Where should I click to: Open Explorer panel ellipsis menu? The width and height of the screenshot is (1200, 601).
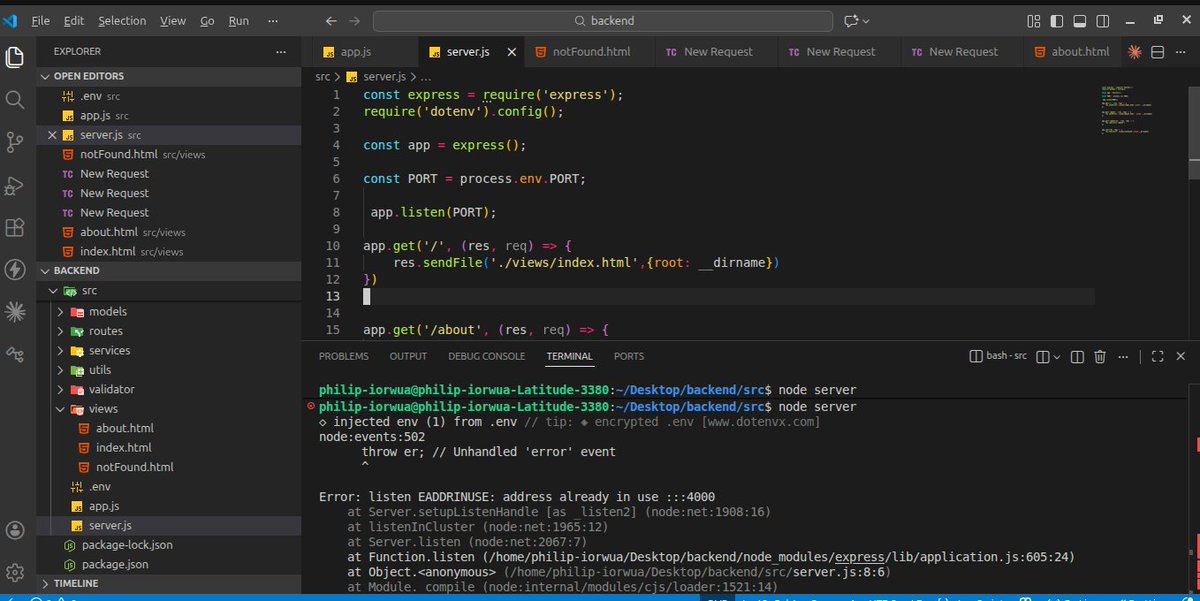pyautogui.click(x=281, y=51)
